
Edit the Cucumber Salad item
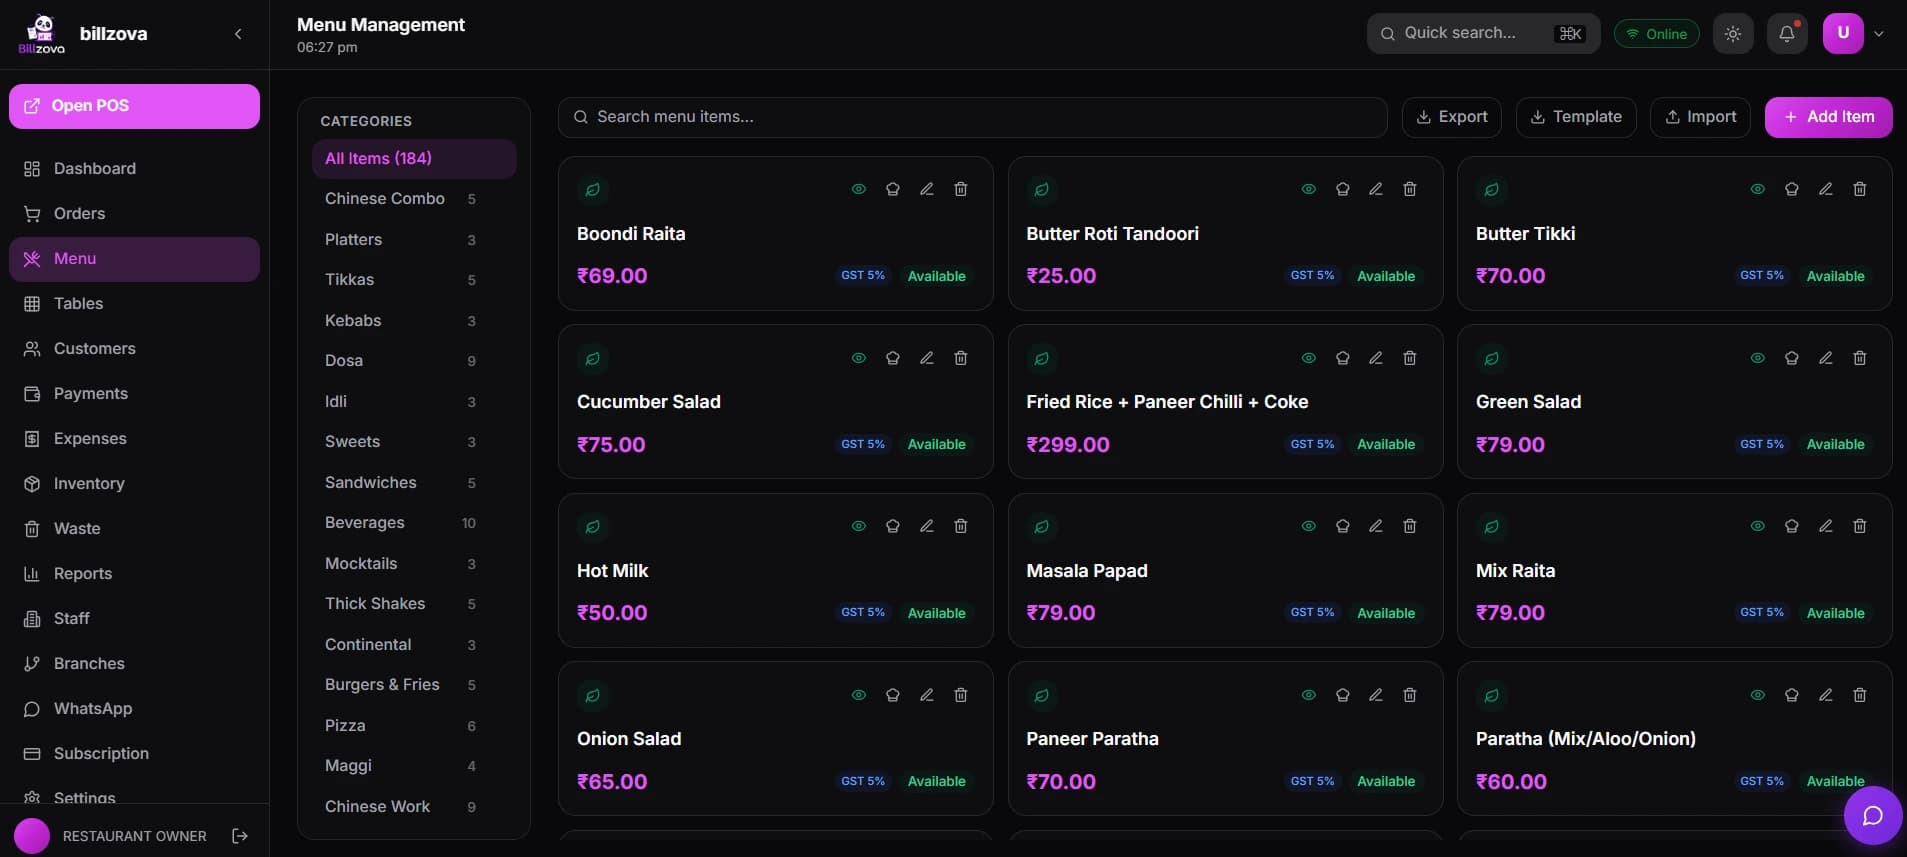927,358
